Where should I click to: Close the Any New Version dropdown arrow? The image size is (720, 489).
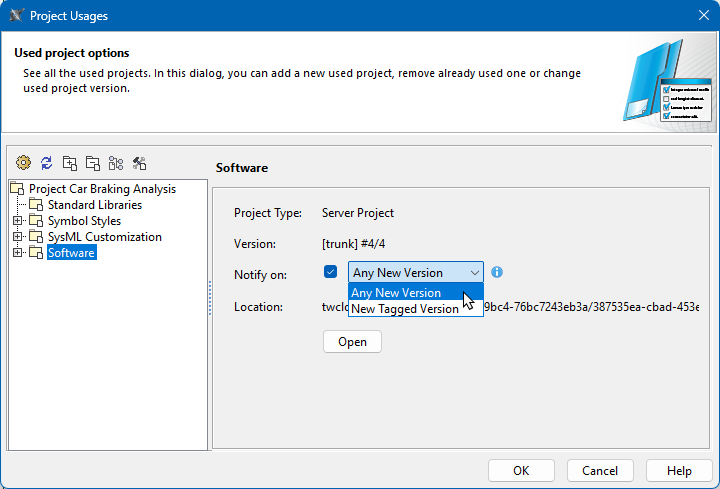coord(474,273)
